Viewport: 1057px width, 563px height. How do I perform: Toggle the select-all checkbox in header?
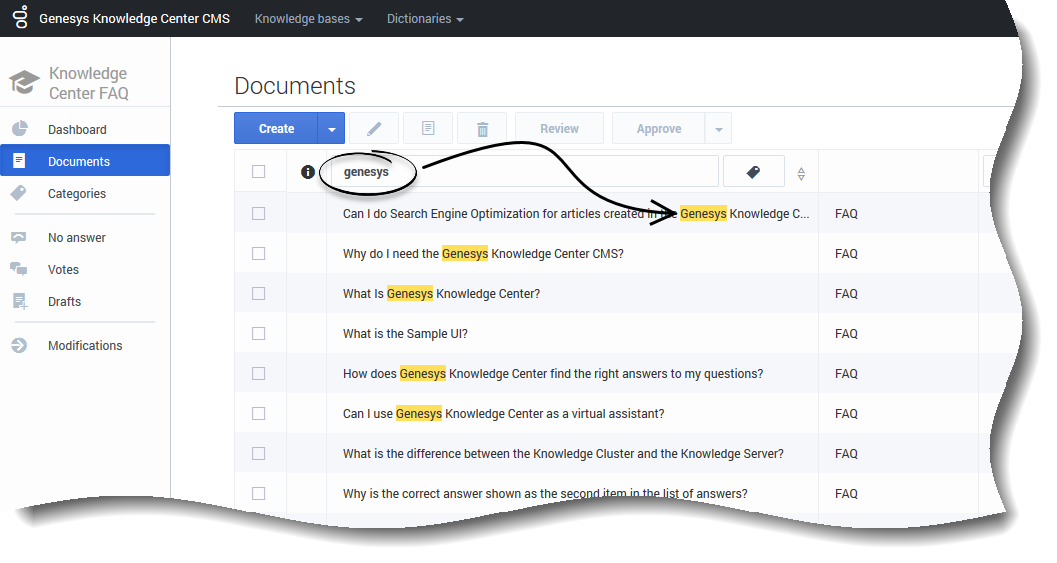(x=259, y=172)
